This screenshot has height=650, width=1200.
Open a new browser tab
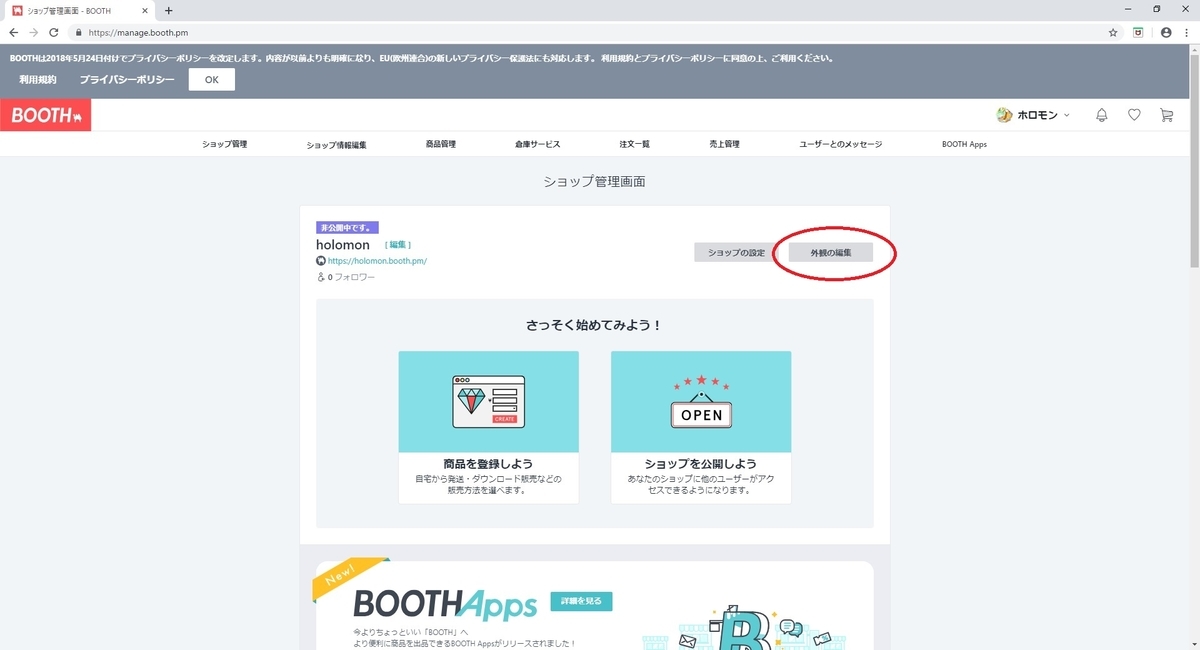click(x=168, y=10)
